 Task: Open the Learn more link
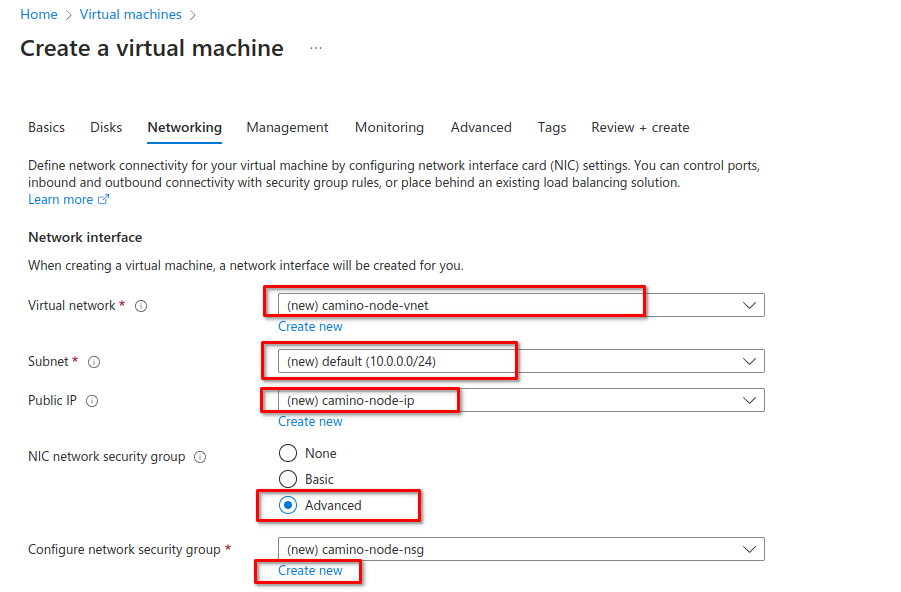pos(61,199)
